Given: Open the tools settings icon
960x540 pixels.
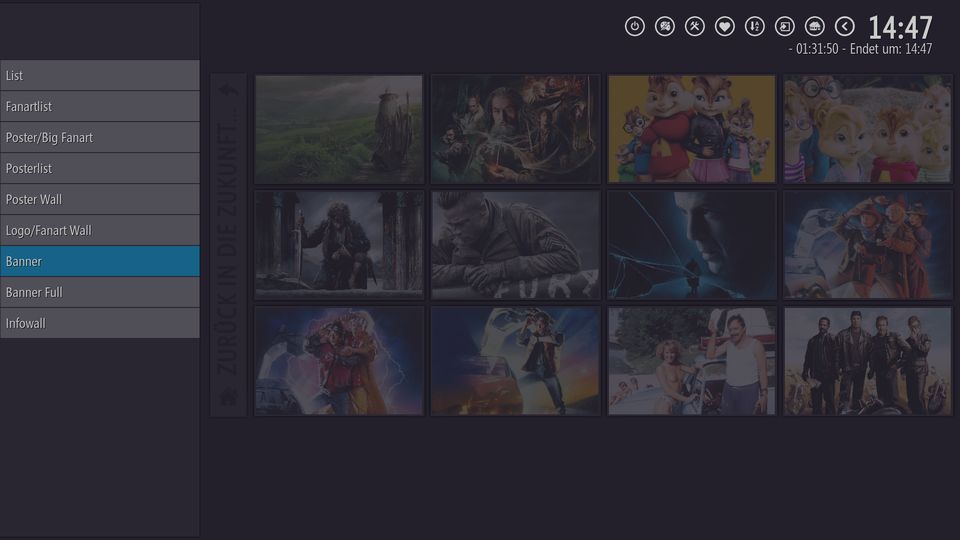Looking at the screenshot, I should 694,26.
